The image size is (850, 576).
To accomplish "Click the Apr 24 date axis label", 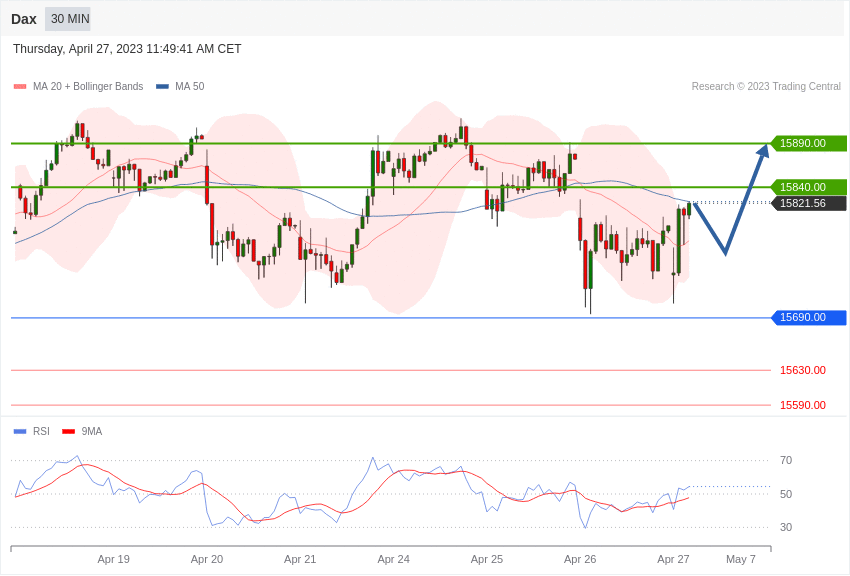I will pos(394,559).
